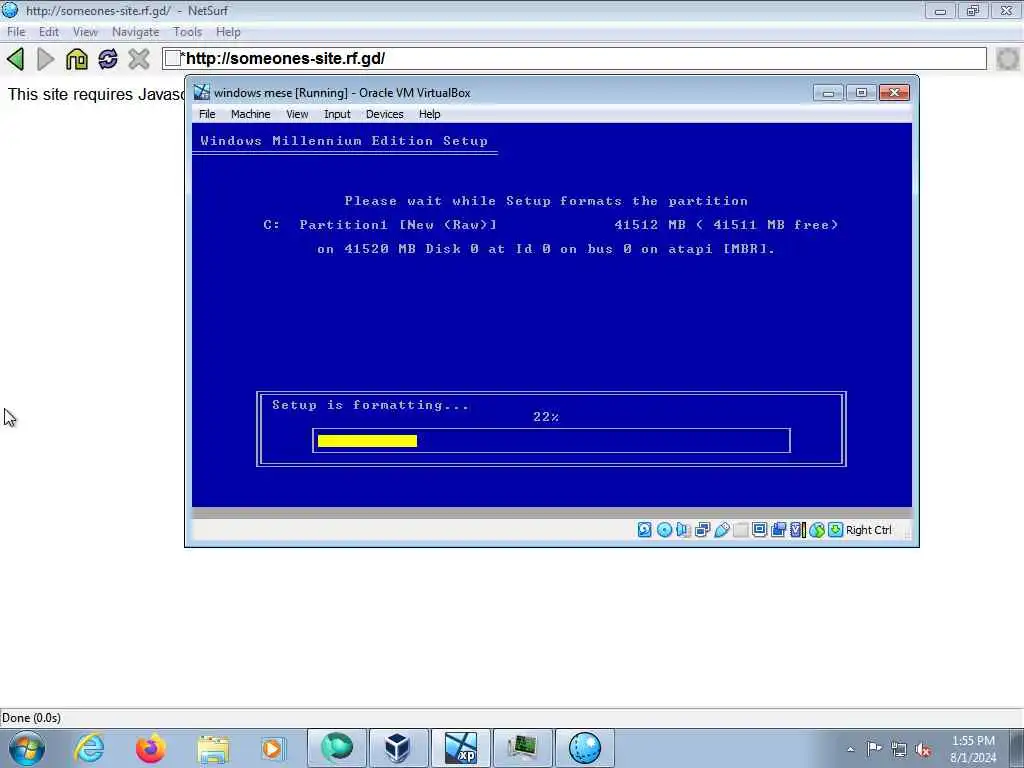Switch to the NetSurf globe taskbar button

point(584,748)
